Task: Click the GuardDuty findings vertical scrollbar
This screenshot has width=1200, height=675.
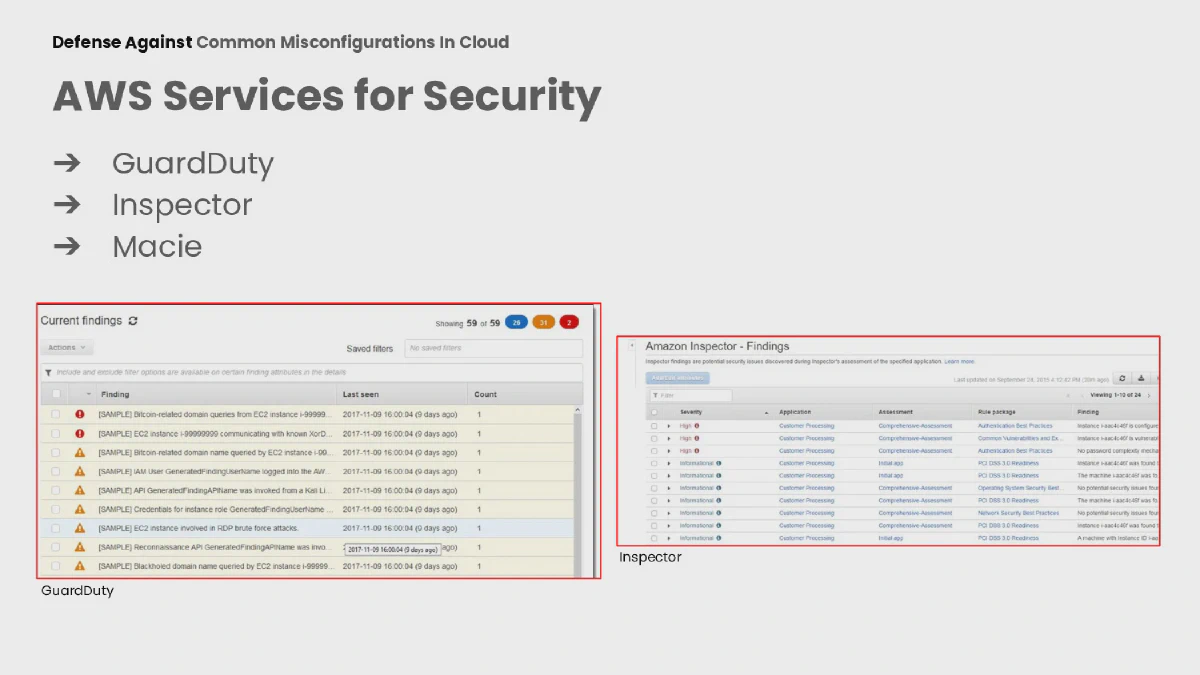Action: [x=577, y=490]
